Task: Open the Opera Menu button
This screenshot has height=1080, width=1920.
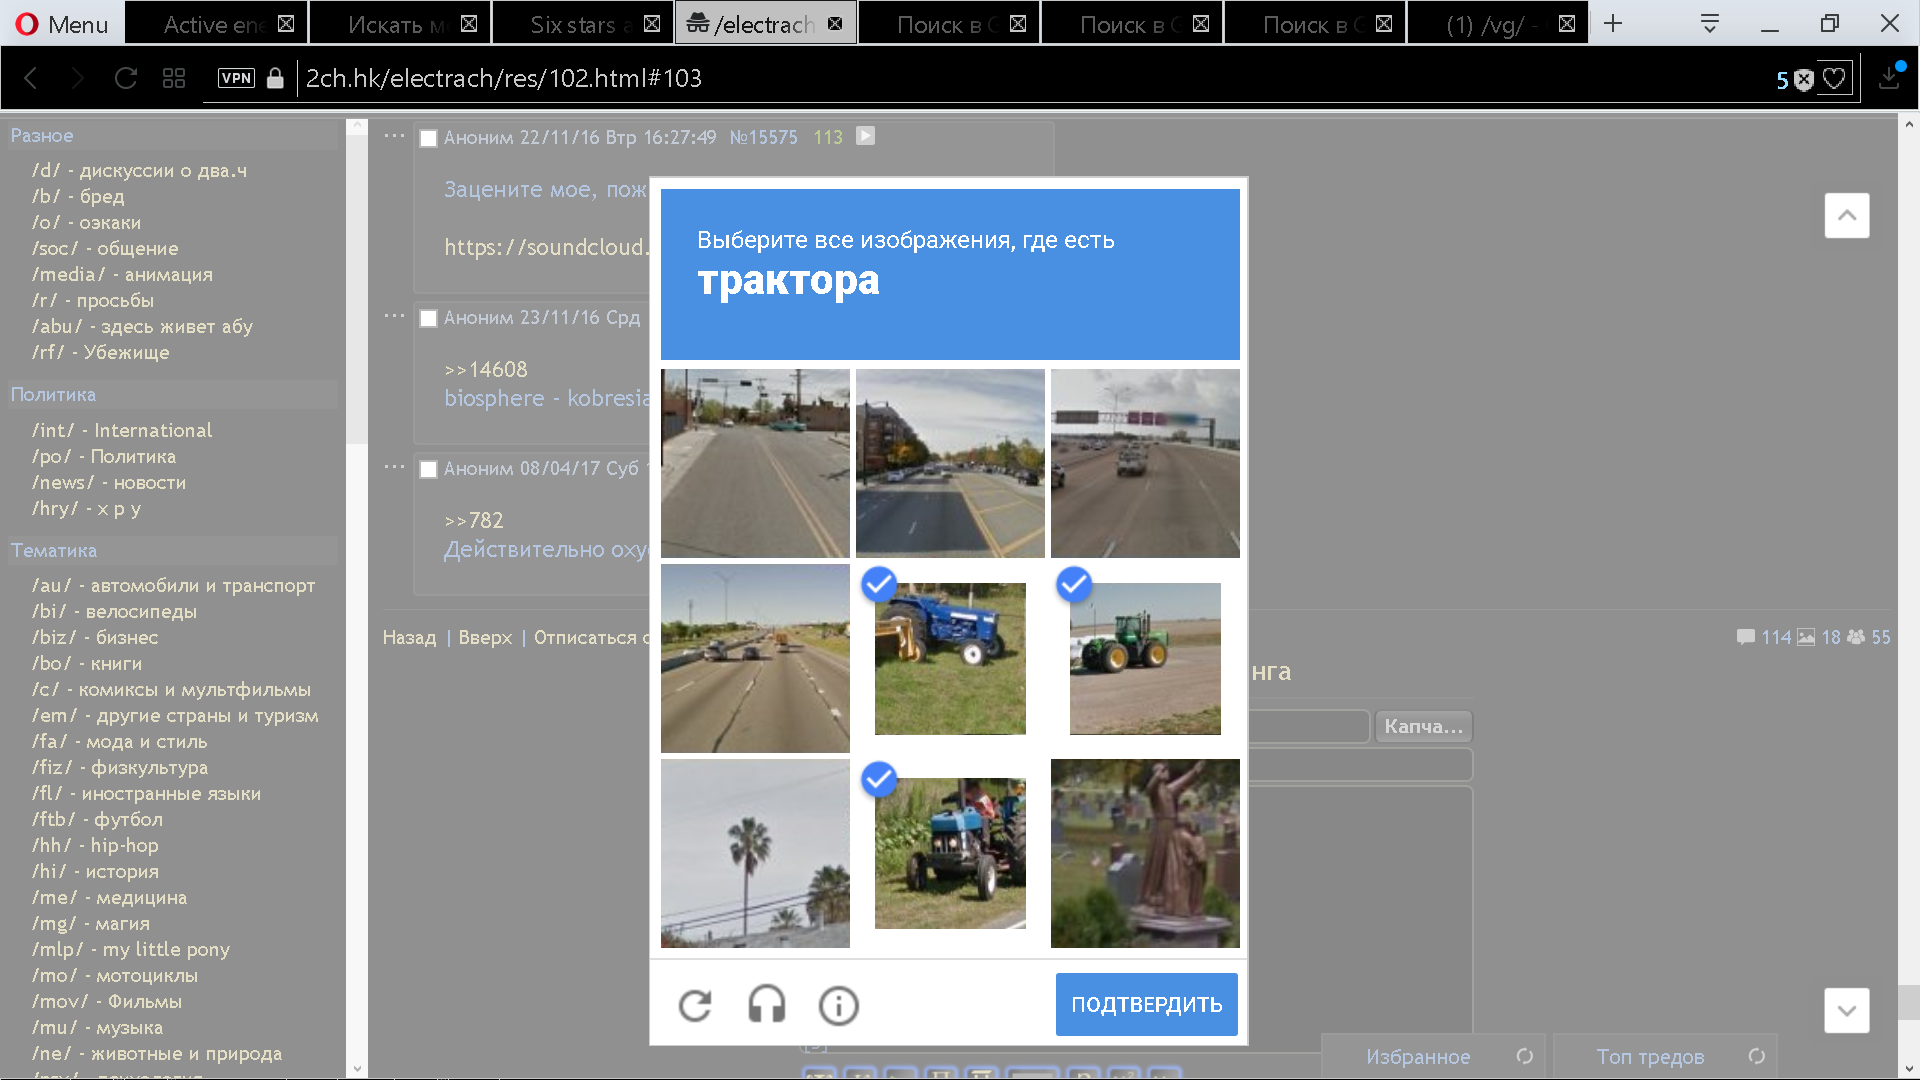Action: tap(62, 24)
